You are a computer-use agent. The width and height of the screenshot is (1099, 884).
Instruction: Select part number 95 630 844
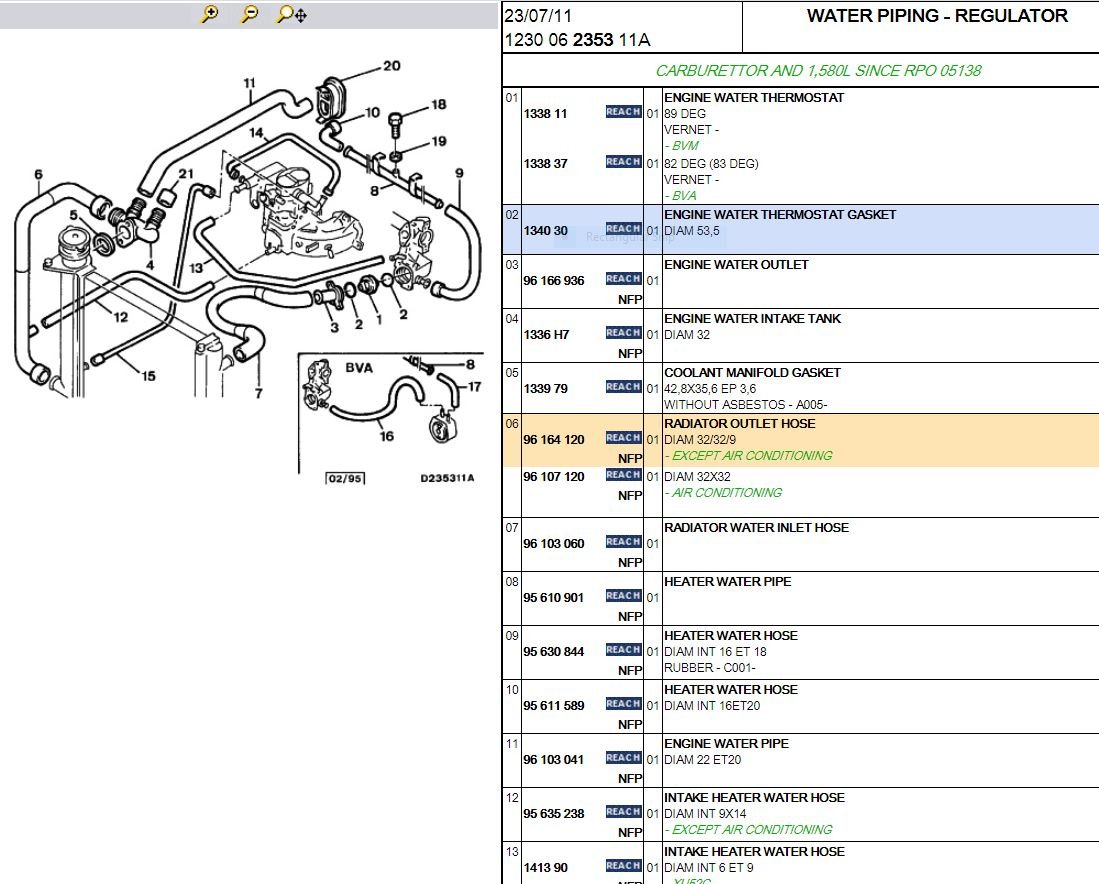(554, 651)
